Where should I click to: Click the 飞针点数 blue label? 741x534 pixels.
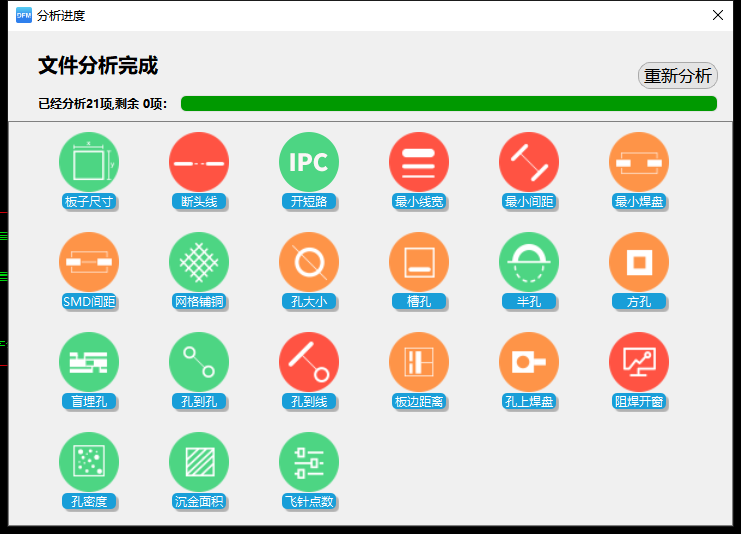coord(309,501)
